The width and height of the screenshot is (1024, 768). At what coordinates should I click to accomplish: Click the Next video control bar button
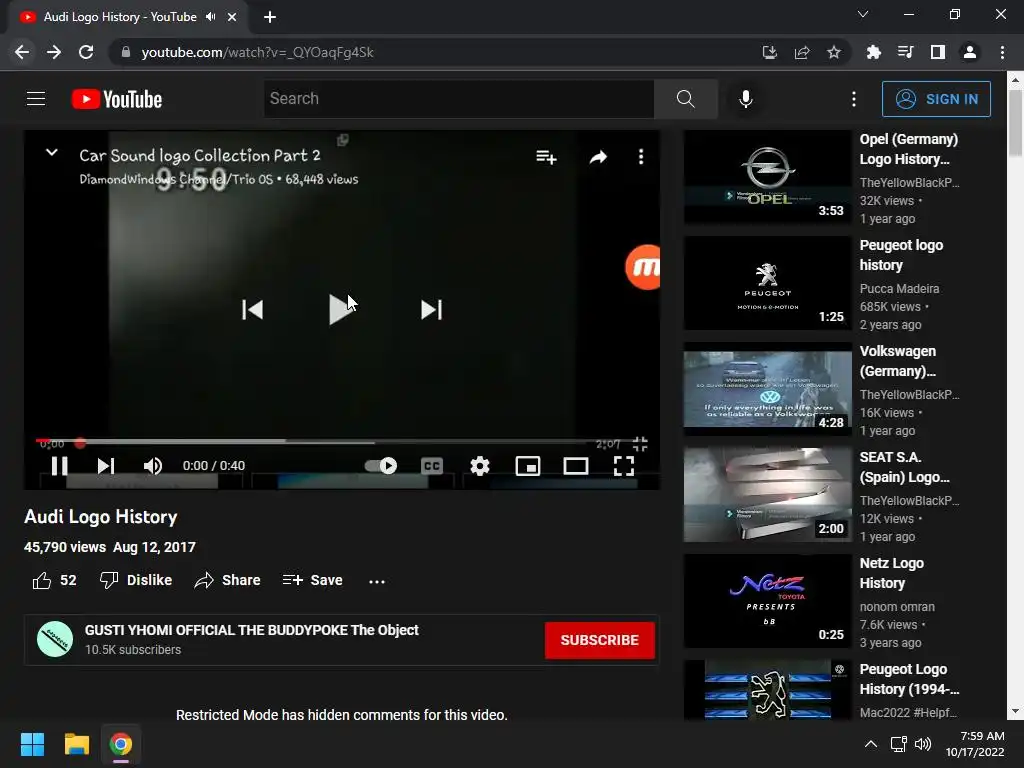point(106,466)
